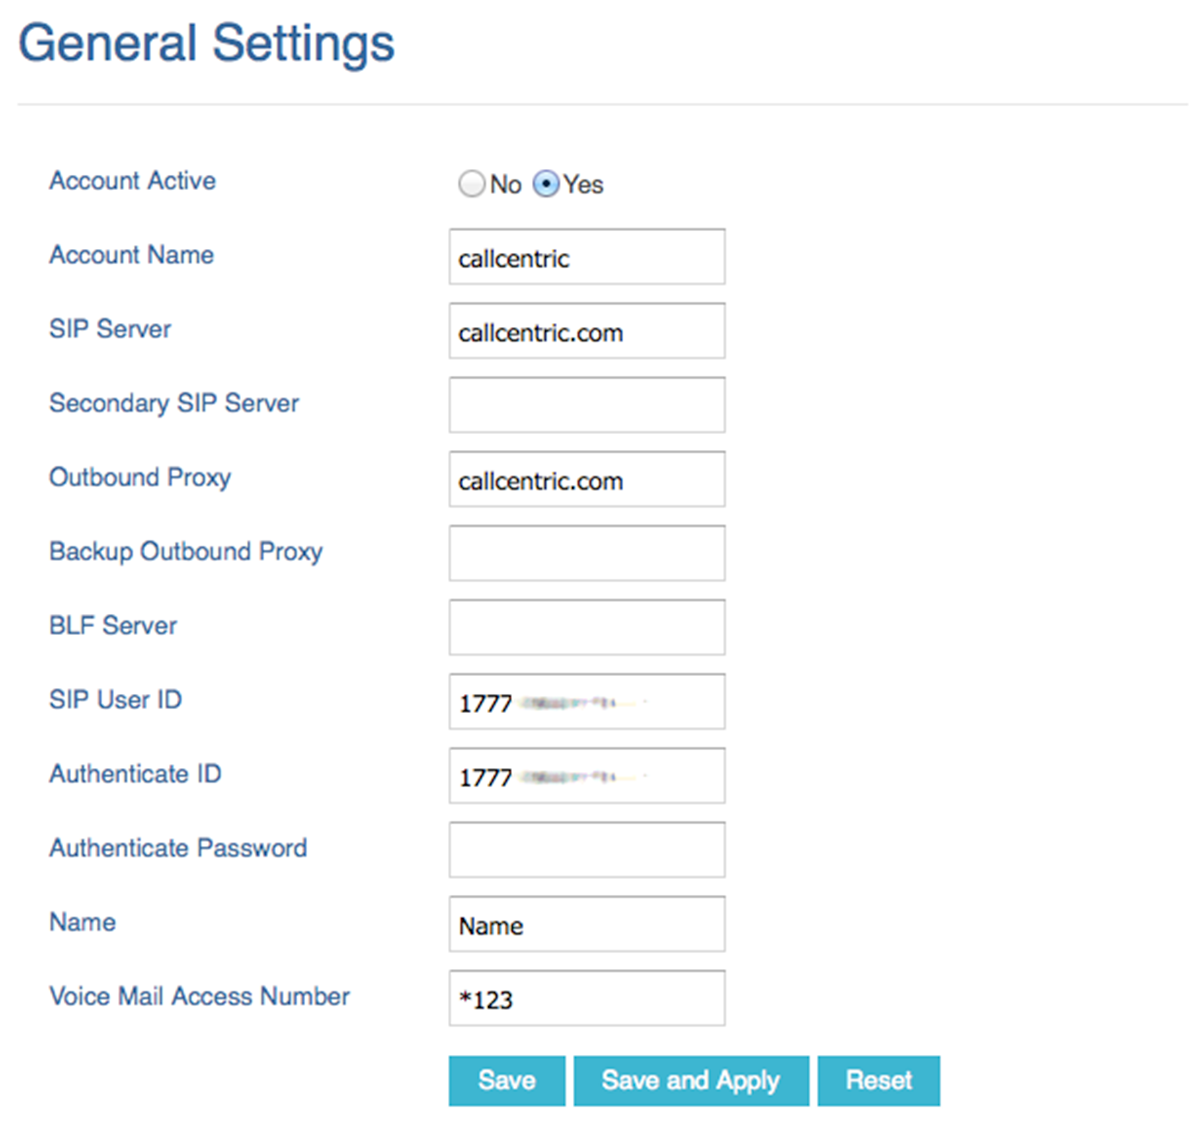
Task: Click the Save and Apply button
Action: pyautogui.click(x=691, y=1081)
